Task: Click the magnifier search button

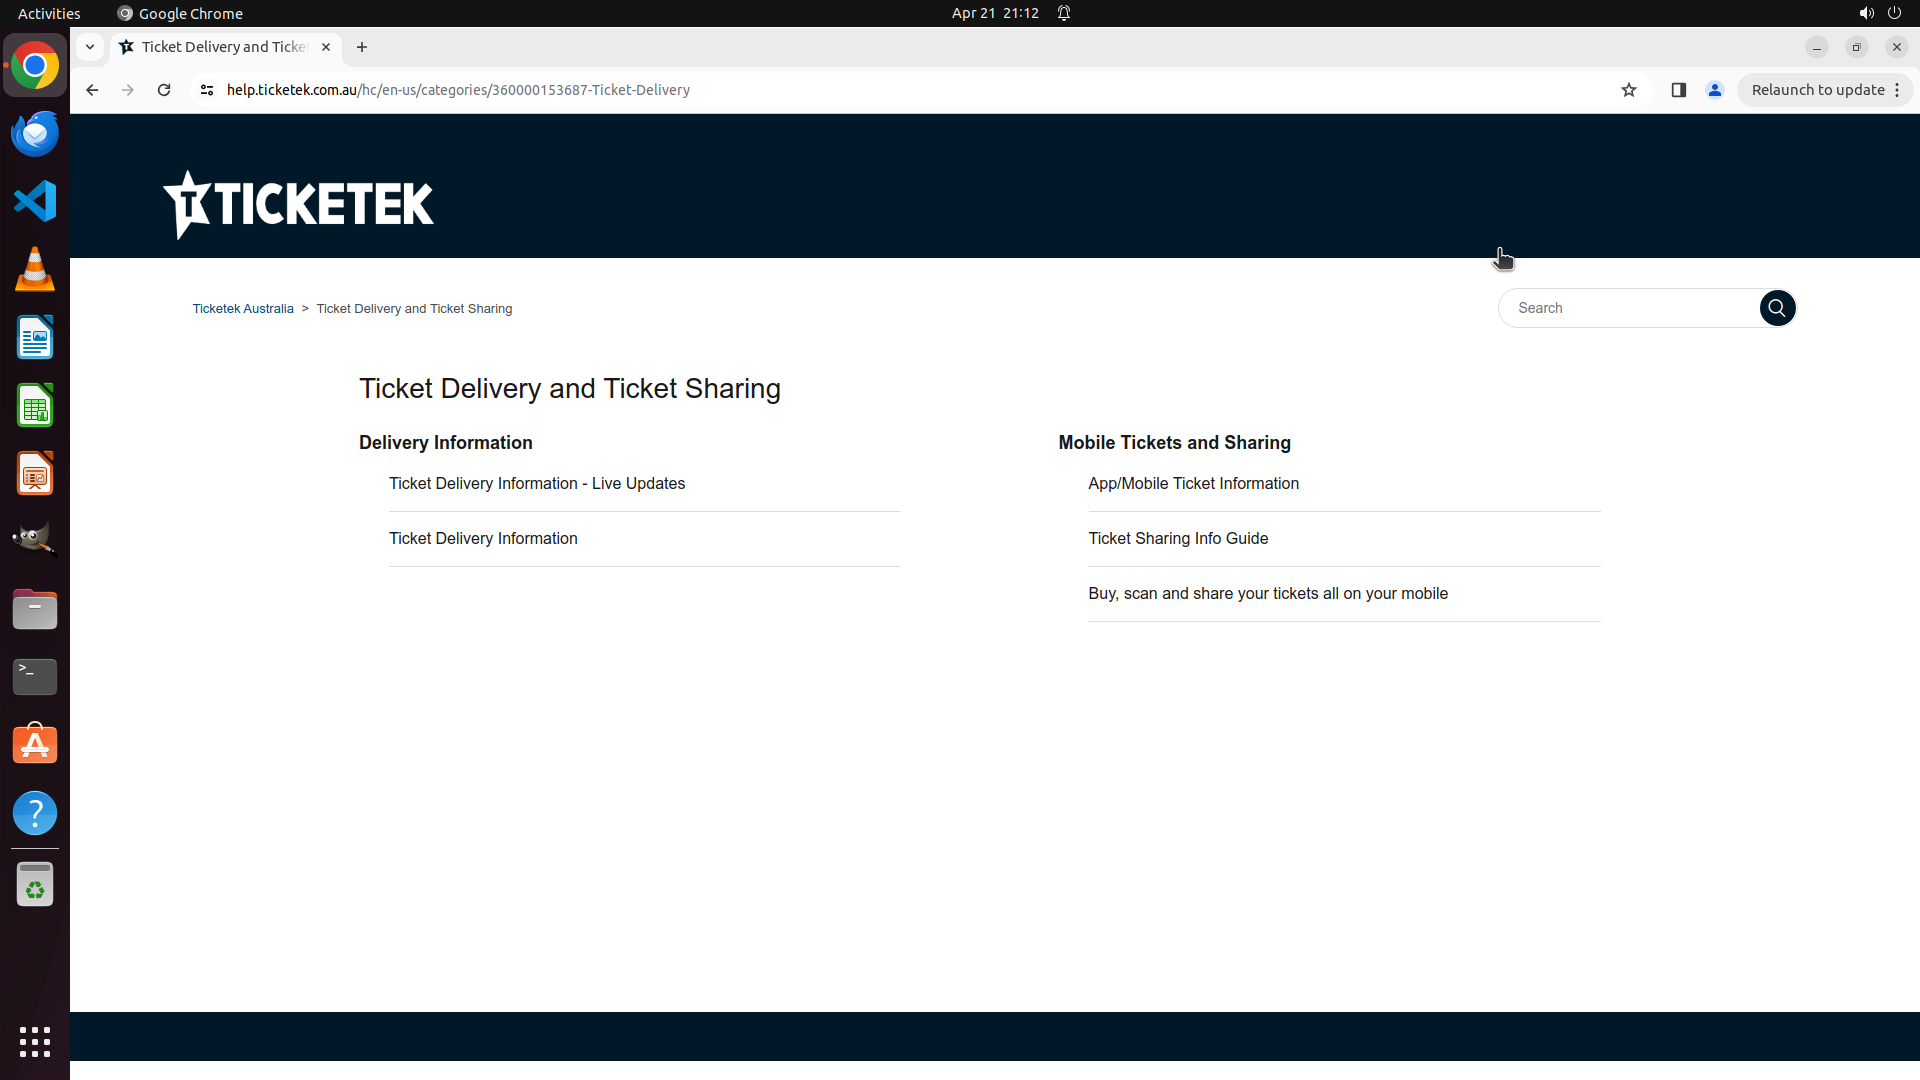Action: coord(1777,308)
